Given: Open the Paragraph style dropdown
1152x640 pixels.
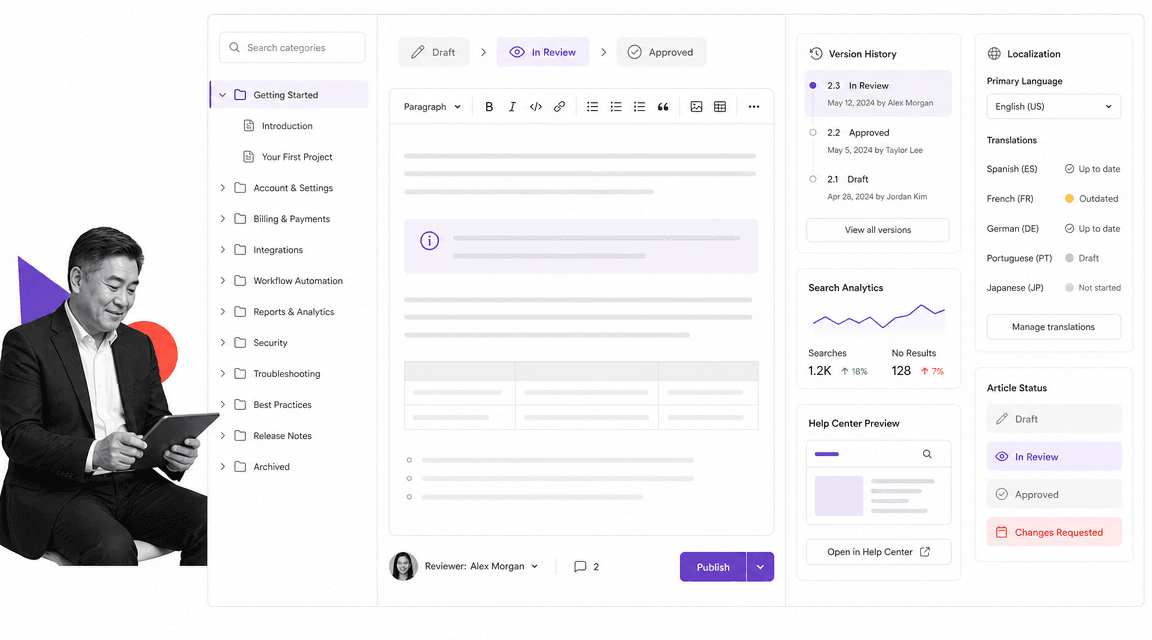Looking at the screenshot, I should point(432,107).
